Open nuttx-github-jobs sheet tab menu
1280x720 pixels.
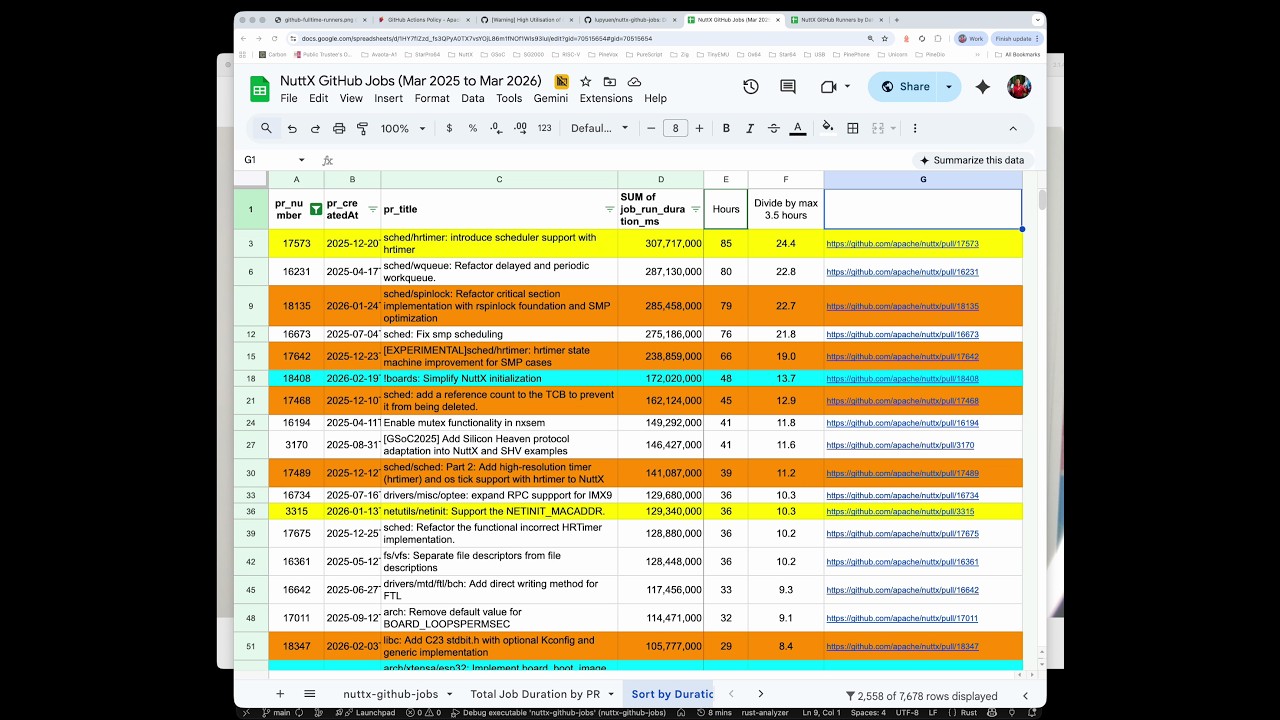pos(449,694)
